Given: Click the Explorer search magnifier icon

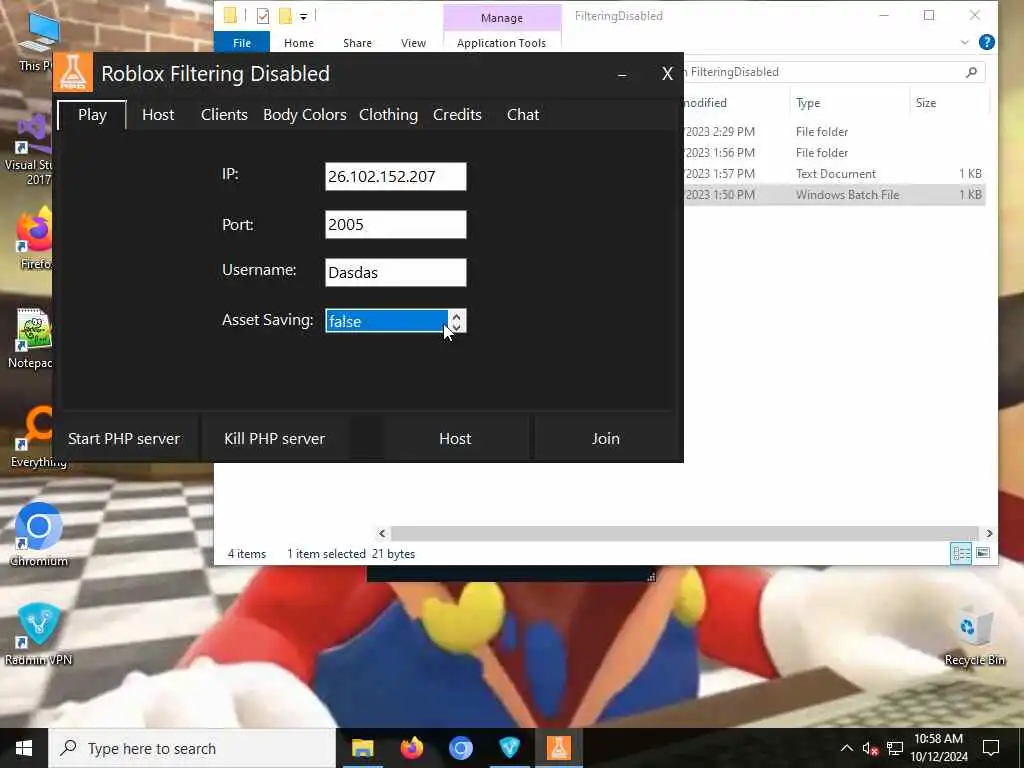Looking at the screenshot, I should pyautogui.click(x=971, y=72).
